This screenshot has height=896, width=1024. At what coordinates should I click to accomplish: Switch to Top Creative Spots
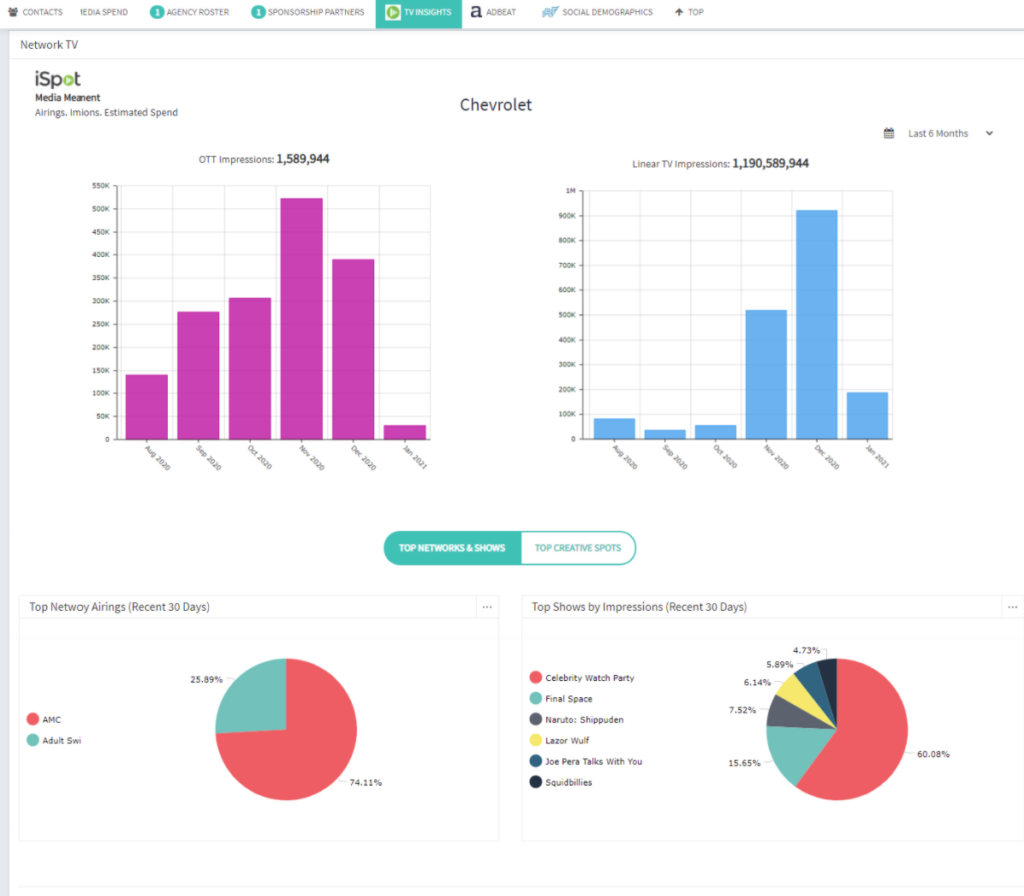coord(578,548)
